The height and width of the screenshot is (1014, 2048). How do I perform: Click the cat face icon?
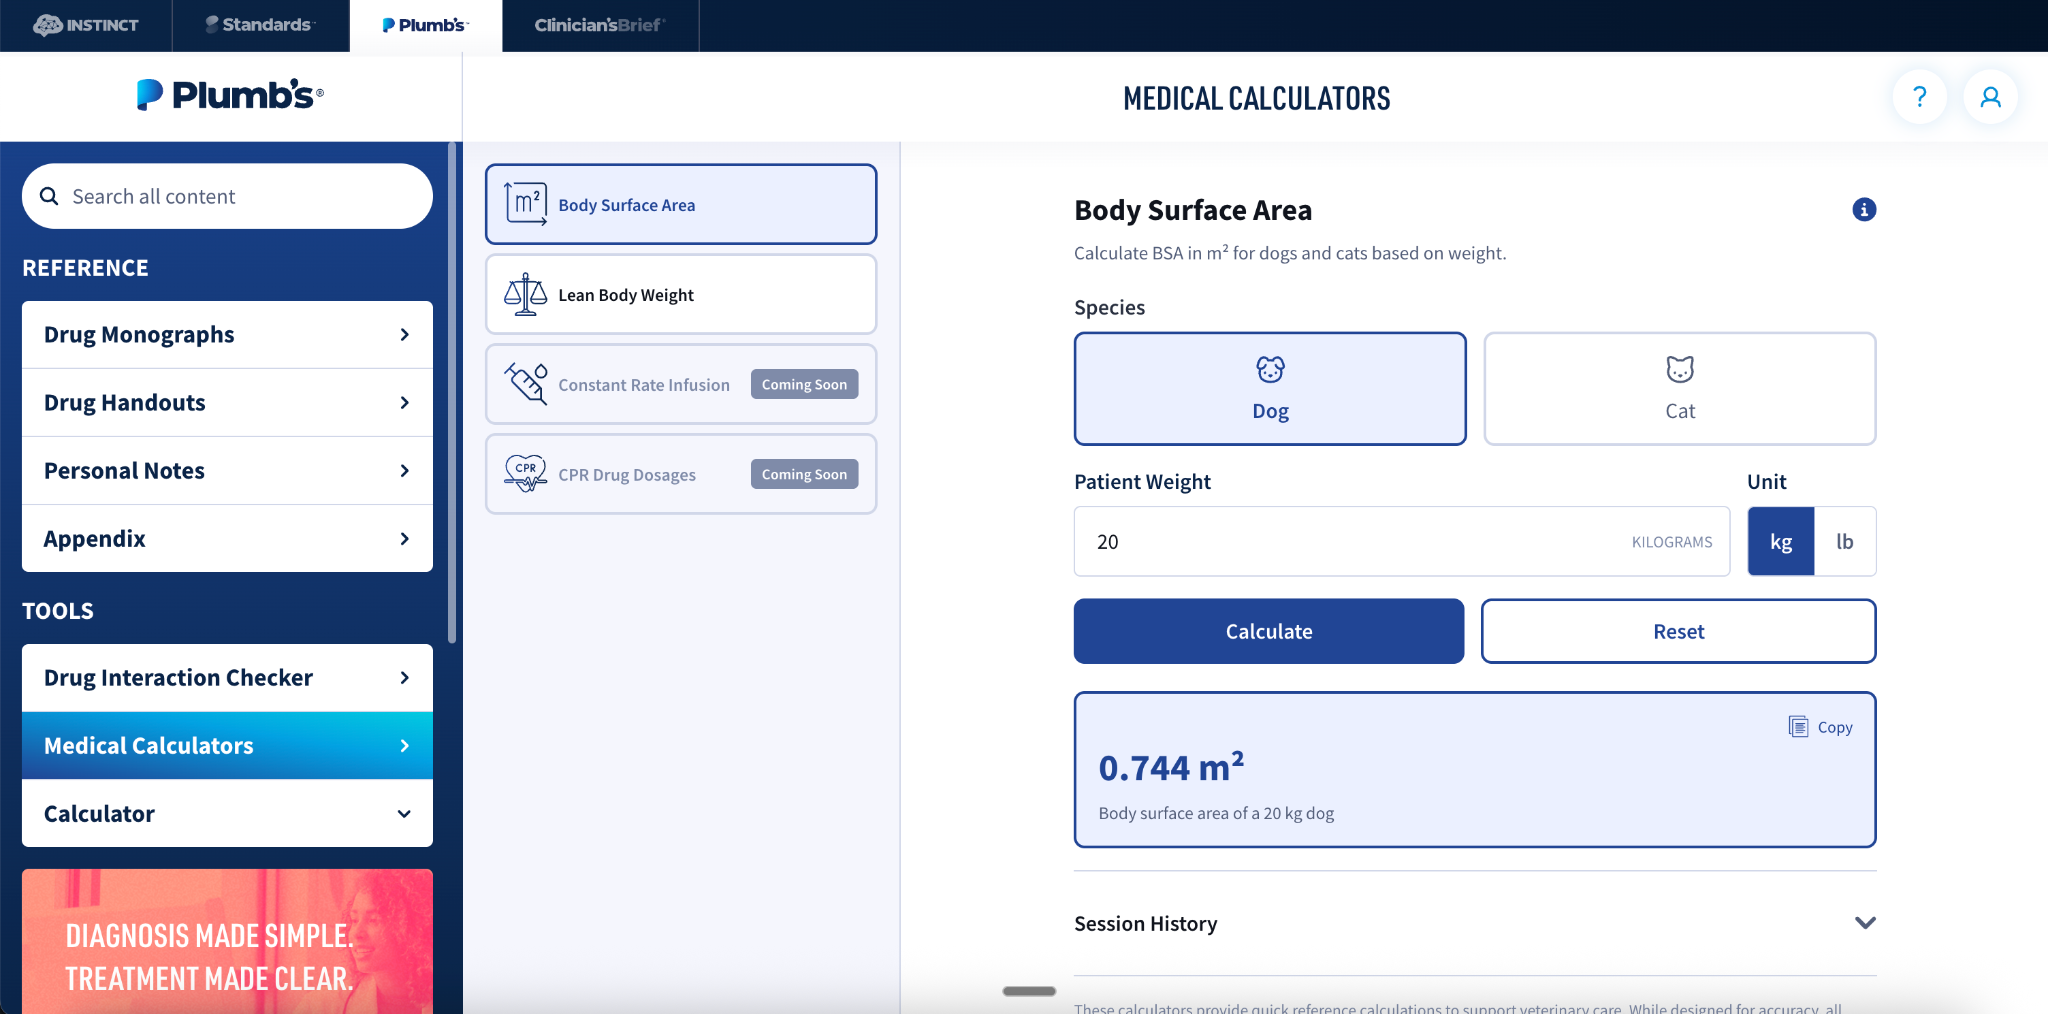[1680, 370]
